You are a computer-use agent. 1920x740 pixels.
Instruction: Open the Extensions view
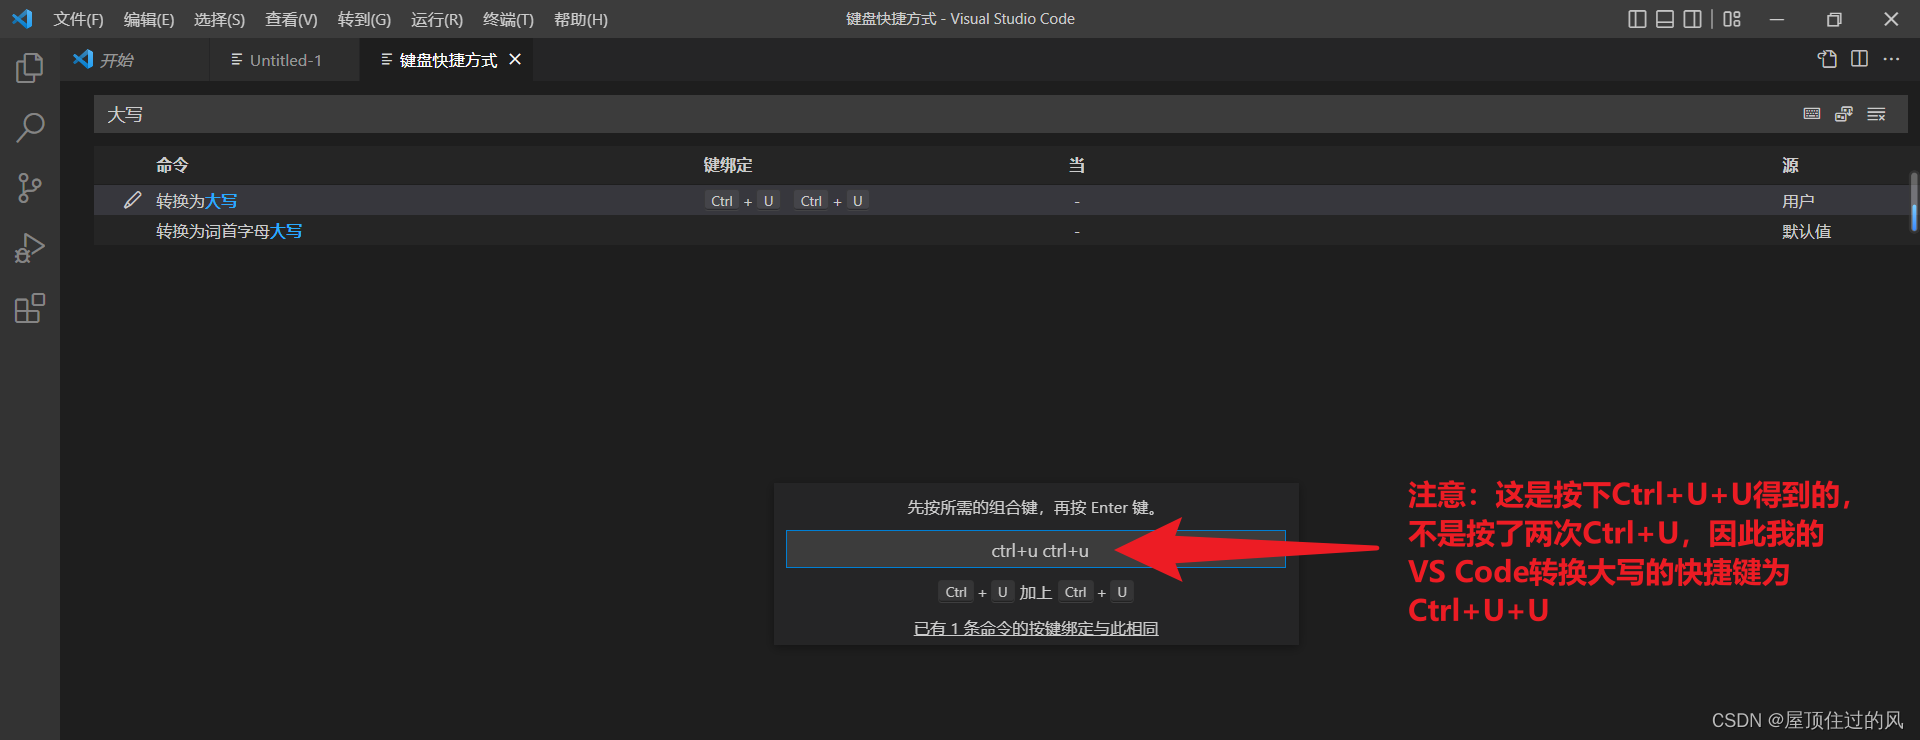(30, 308)
